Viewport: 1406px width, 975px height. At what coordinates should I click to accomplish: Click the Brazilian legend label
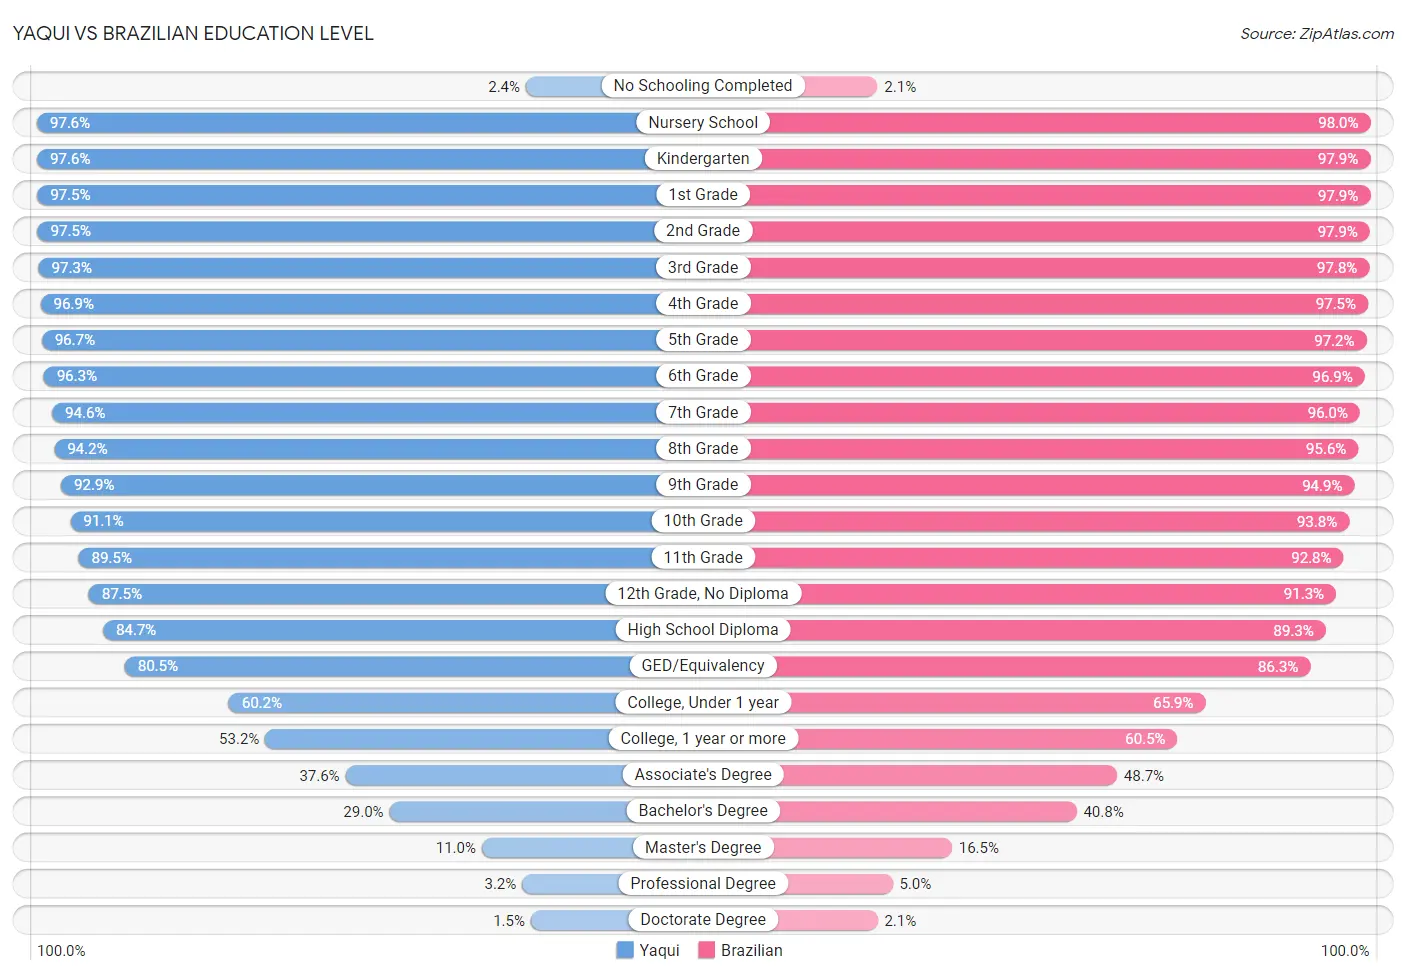[751, 950]
